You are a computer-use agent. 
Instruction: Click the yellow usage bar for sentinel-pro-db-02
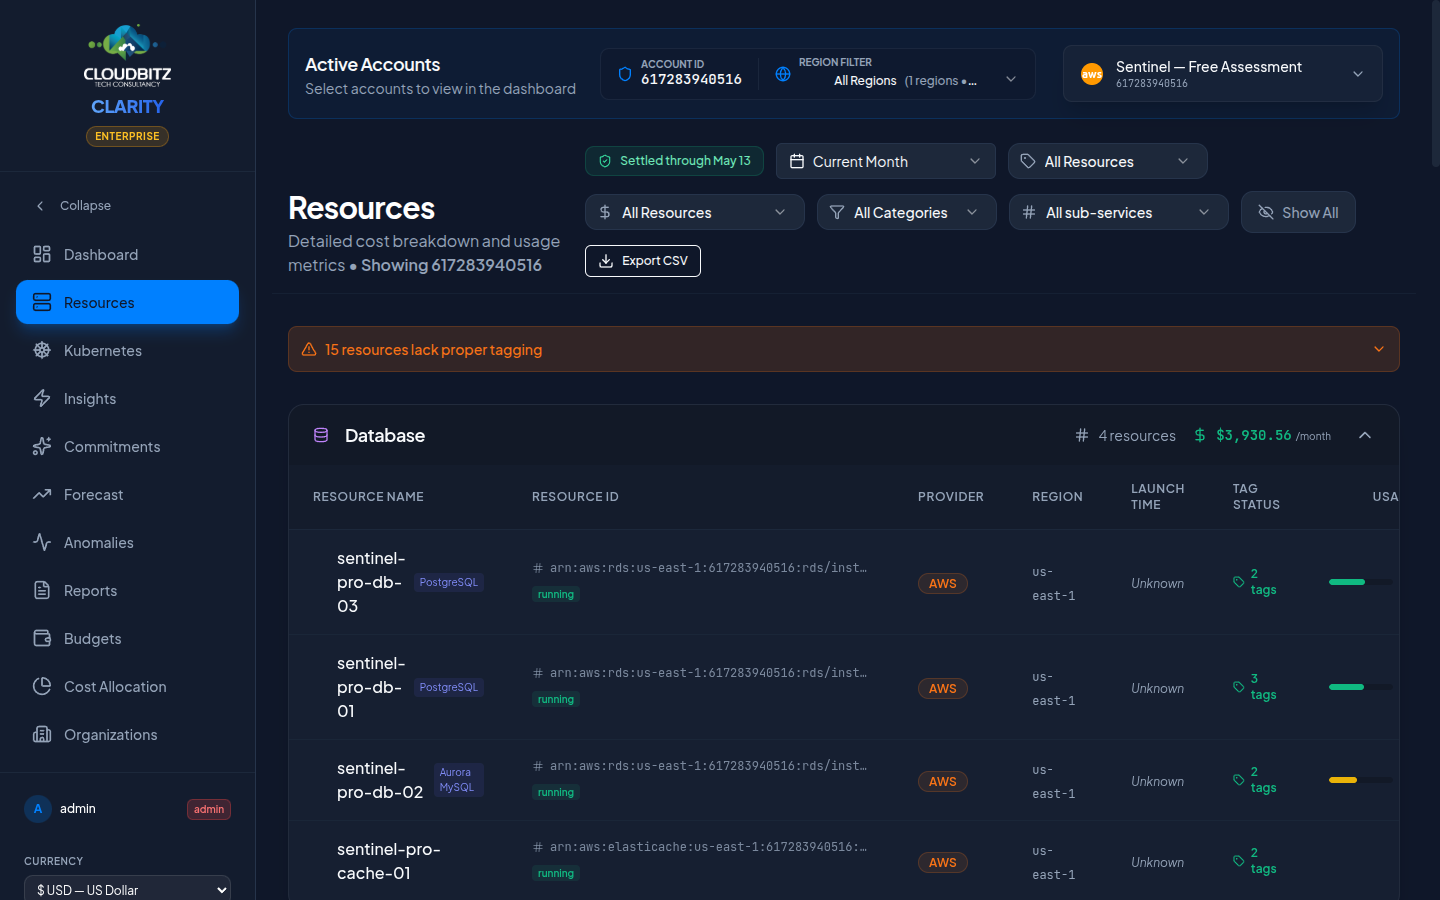(x=1360, y=780)
